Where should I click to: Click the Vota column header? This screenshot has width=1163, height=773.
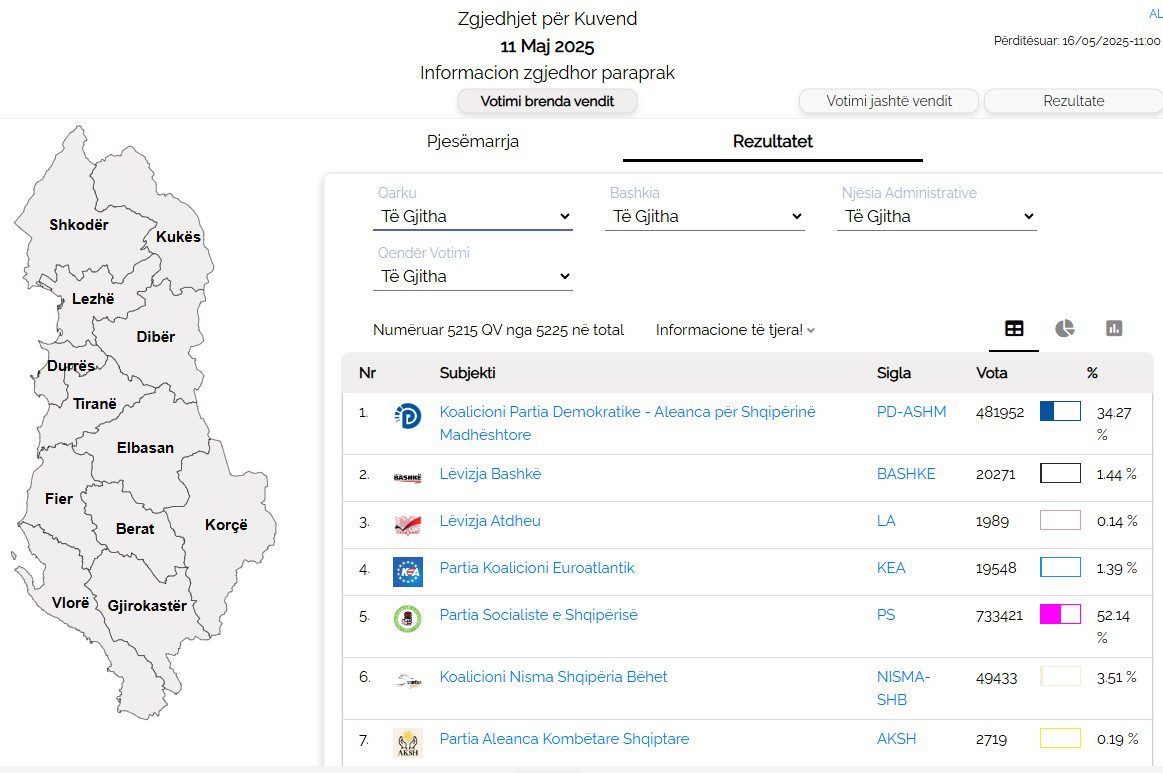click(992, 373)
